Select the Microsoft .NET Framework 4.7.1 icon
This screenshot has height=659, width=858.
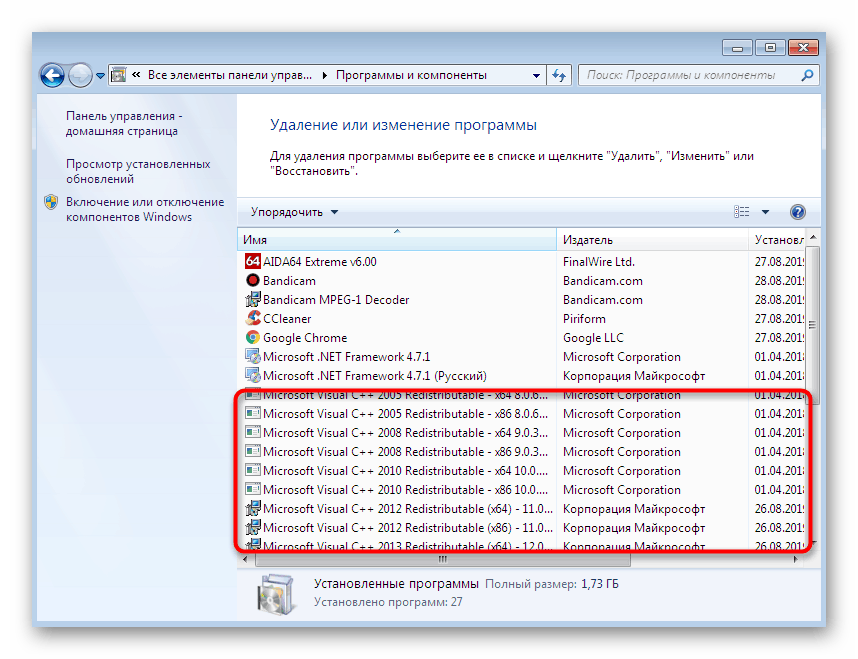click(x=252, y=356)
